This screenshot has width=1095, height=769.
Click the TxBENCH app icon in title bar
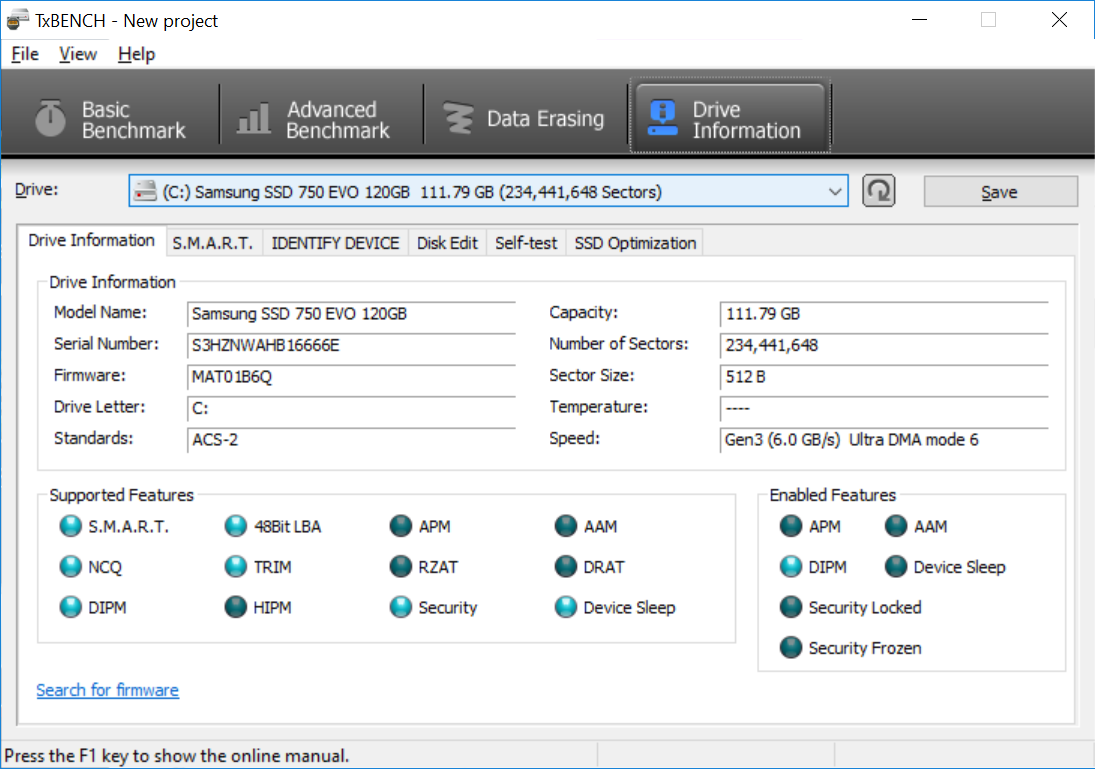point(17,20)
